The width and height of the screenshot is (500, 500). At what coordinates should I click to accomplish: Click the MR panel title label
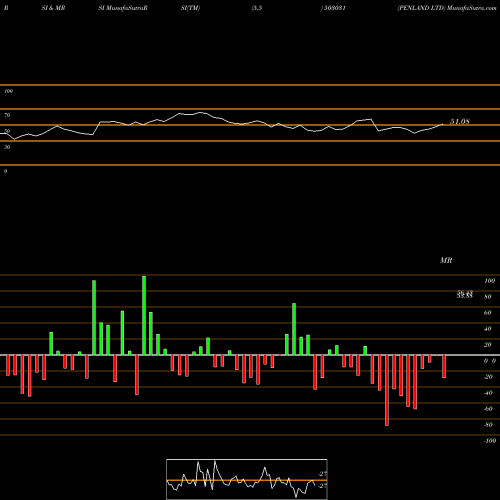pyautogui.click(x=446, y=260)
